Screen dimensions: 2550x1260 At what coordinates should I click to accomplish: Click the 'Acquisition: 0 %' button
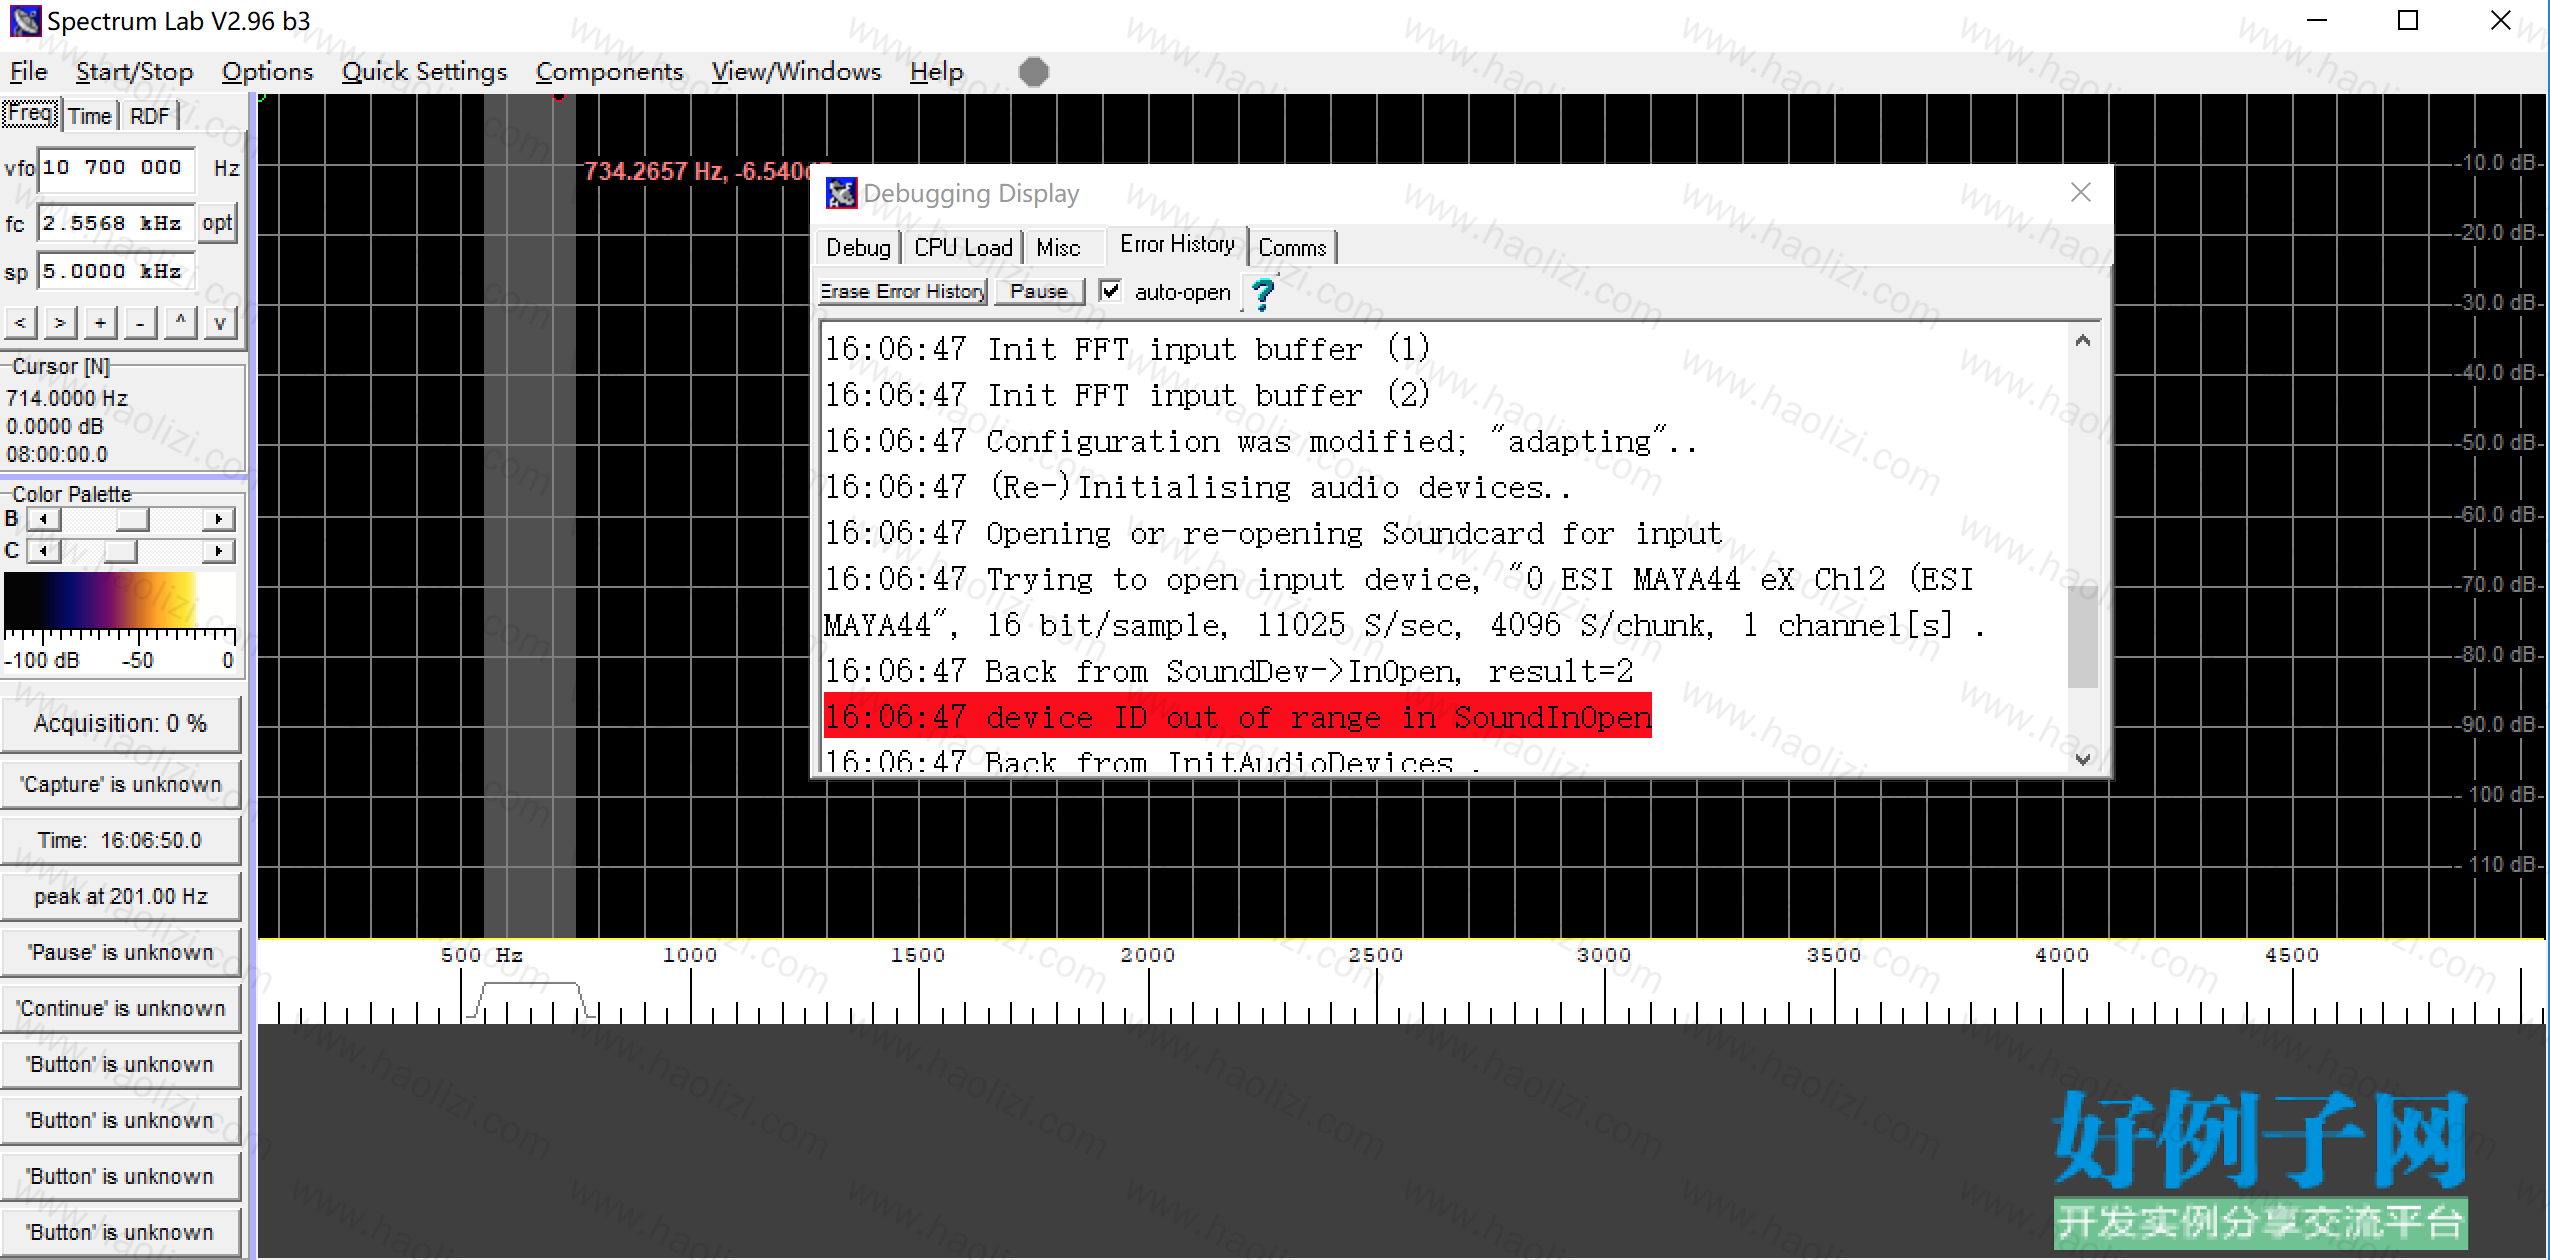(120, 724)
